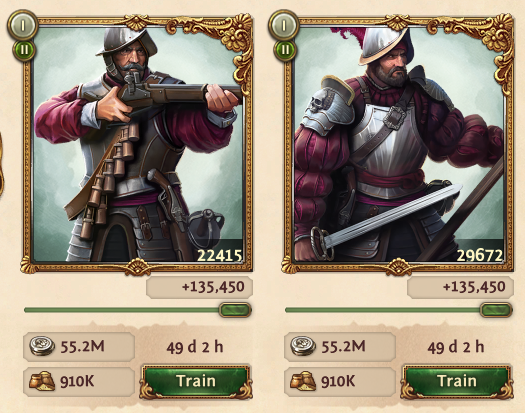Train the musketeer unit
This screenshot has width=525, height=413.
coord(196,382)
